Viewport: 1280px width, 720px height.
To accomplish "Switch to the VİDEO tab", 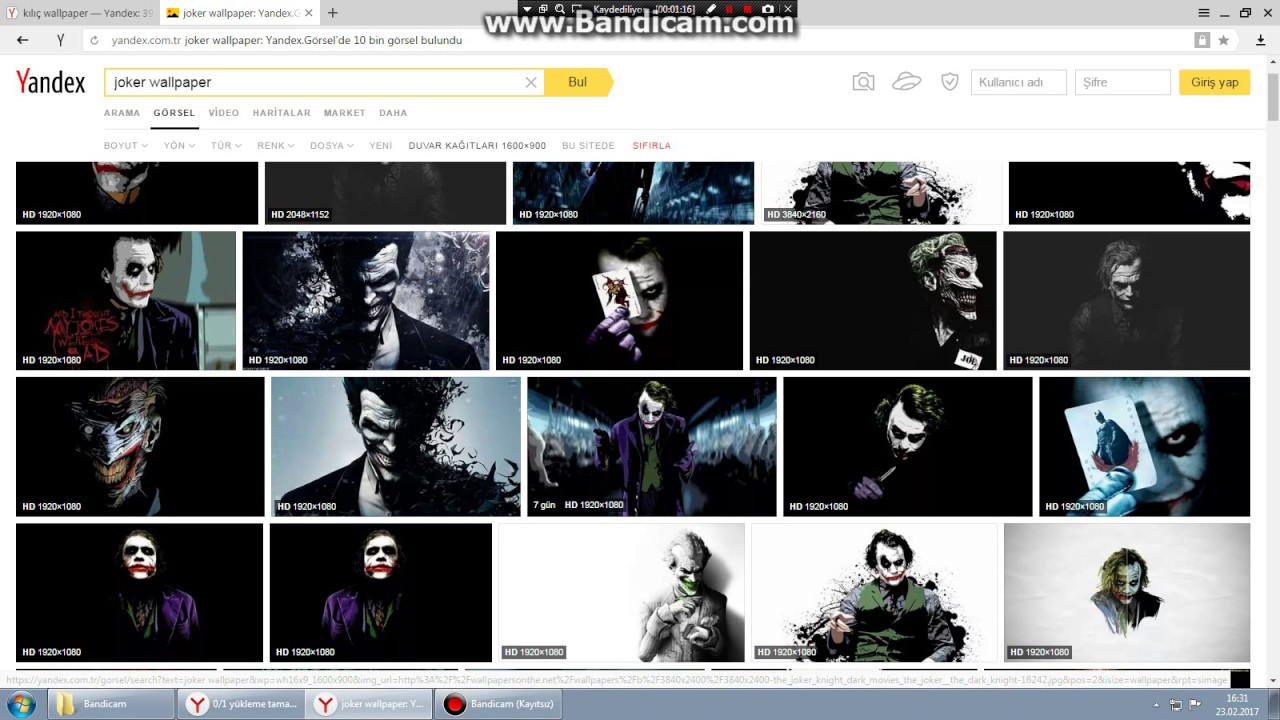I will point(224,113).
